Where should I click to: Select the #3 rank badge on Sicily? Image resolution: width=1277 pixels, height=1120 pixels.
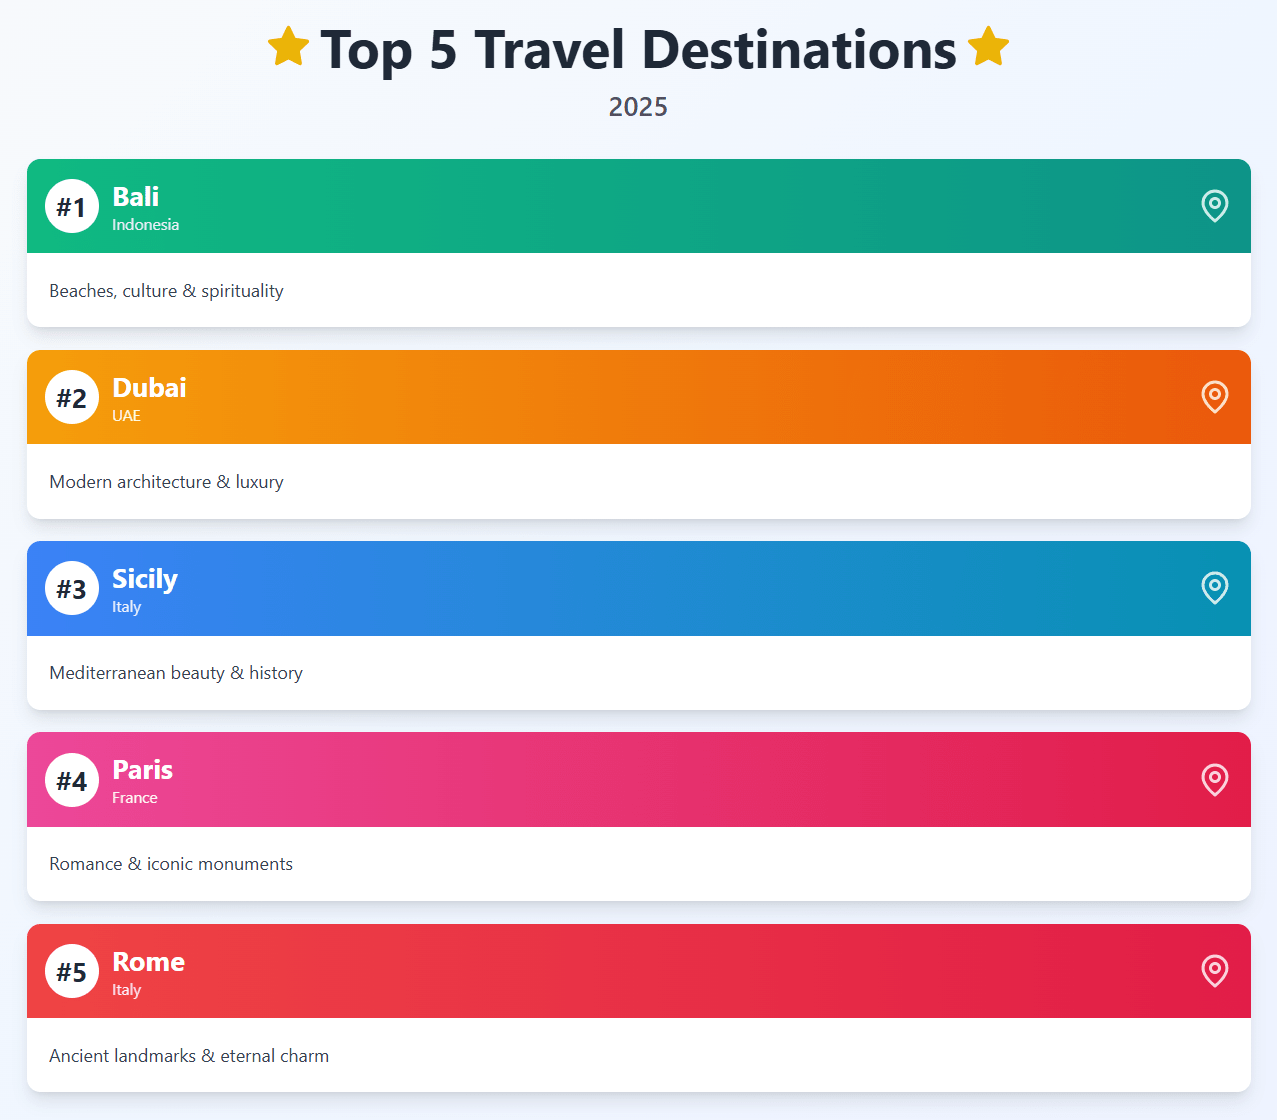pos(72,588)
